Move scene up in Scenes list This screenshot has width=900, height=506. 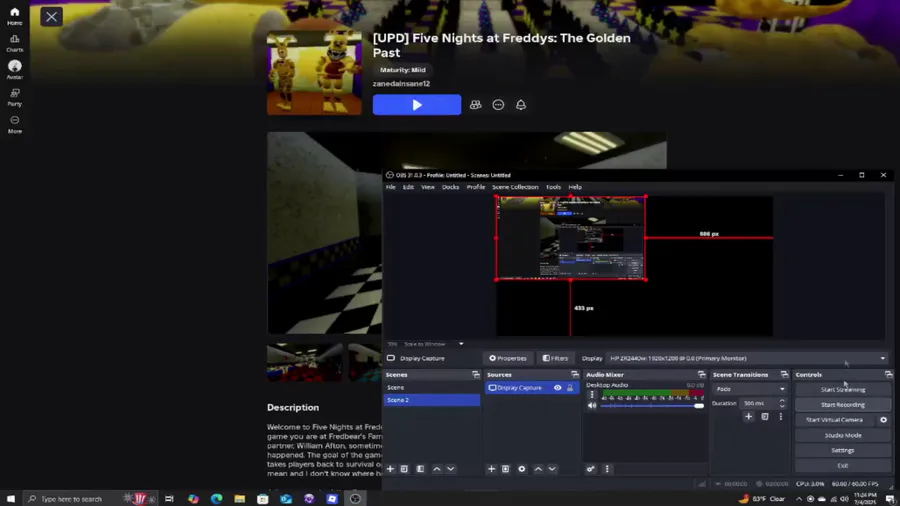tap(437, 469)
